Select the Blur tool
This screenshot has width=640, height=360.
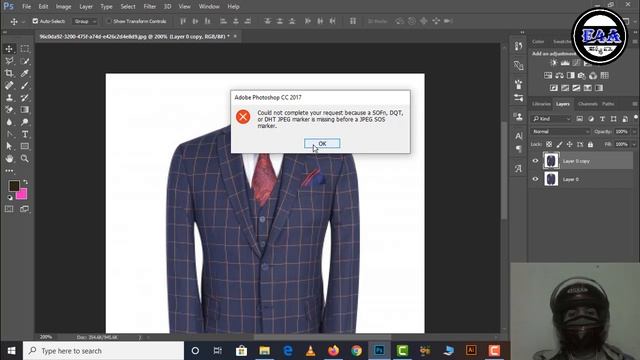point(9,122)
